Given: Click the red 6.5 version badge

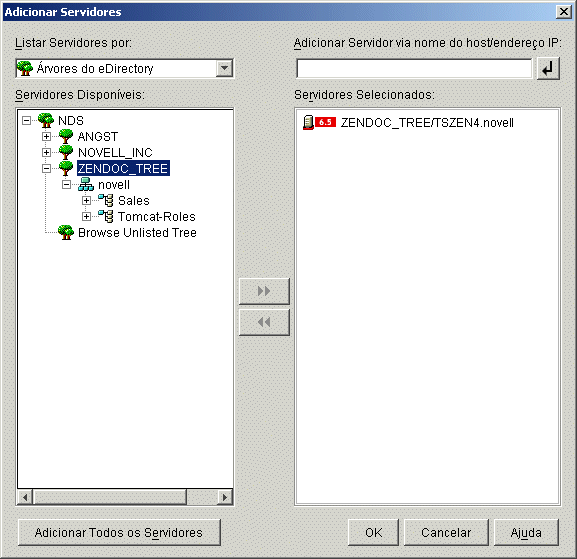Looking at the screenshot, I should point(325,122).
